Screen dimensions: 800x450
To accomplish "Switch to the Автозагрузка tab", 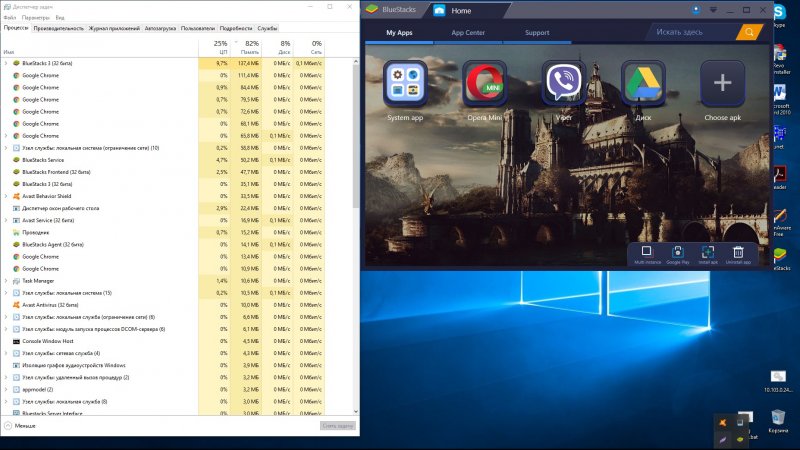I will (x=160, y=29).
